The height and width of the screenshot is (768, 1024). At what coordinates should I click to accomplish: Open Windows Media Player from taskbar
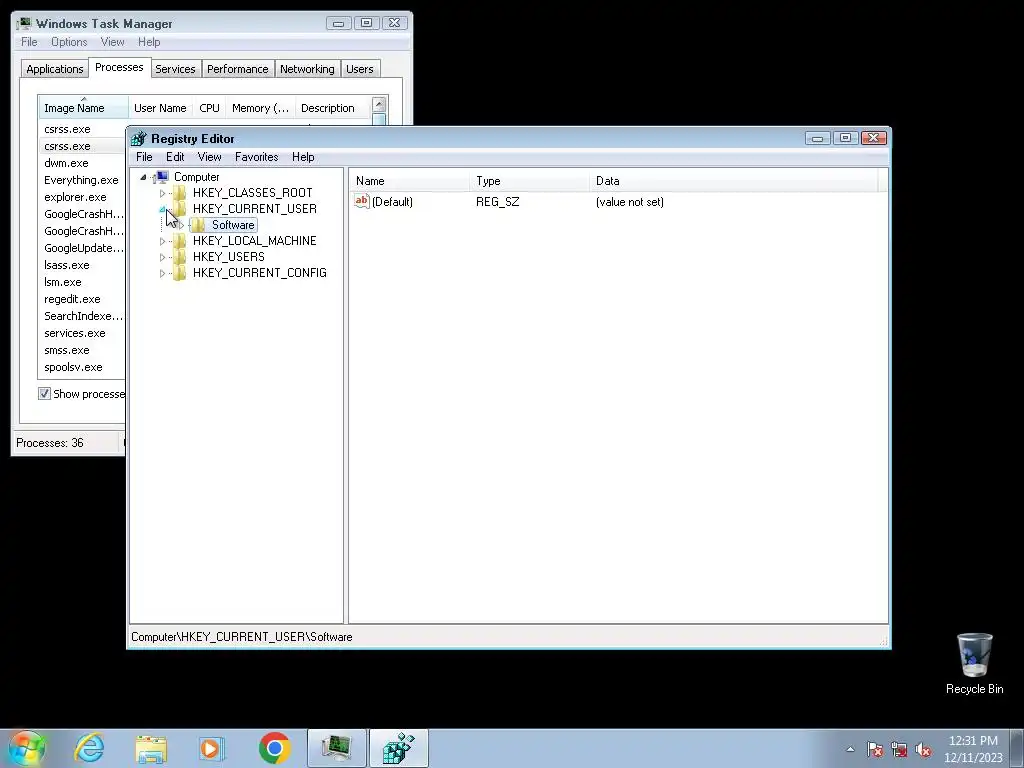tap(212, 748)
